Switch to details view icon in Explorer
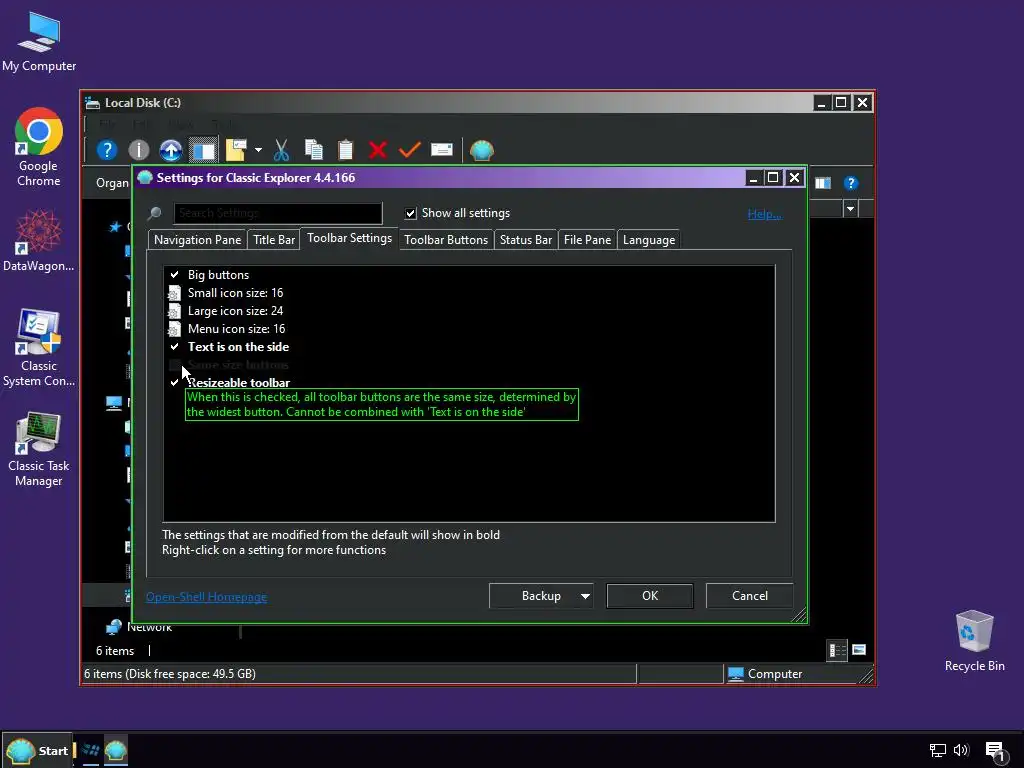Screen dimensions: 1024x768 [x=837, y=650]
